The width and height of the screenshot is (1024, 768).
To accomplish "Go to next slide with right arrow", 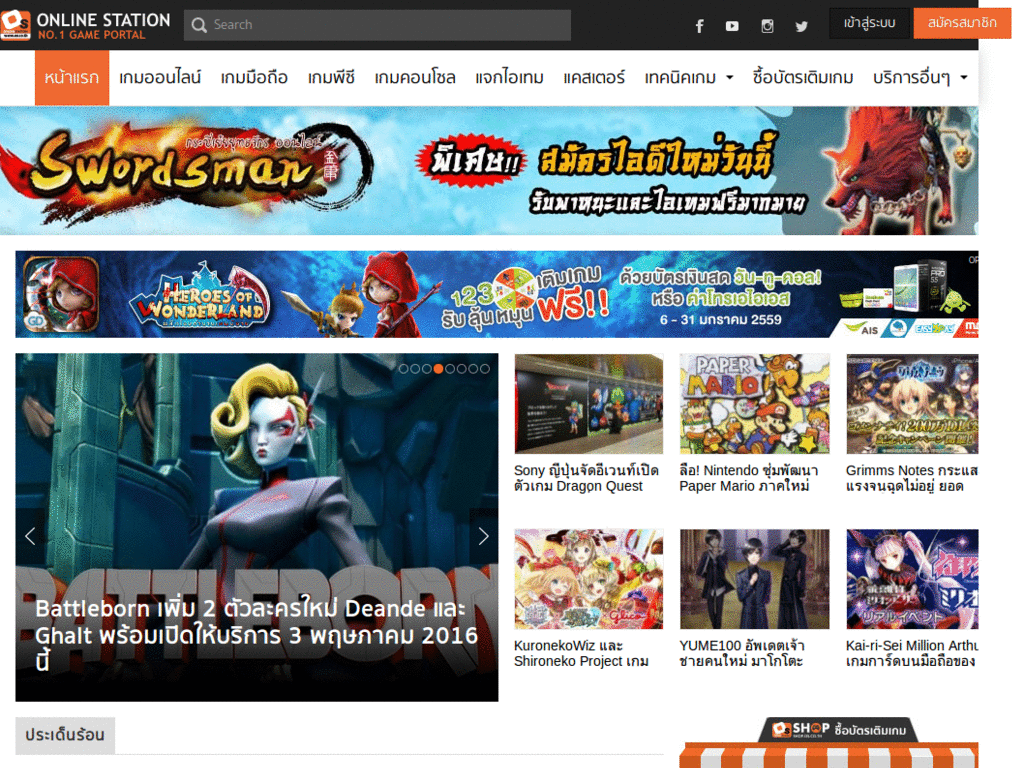I will tap(483, 536).
